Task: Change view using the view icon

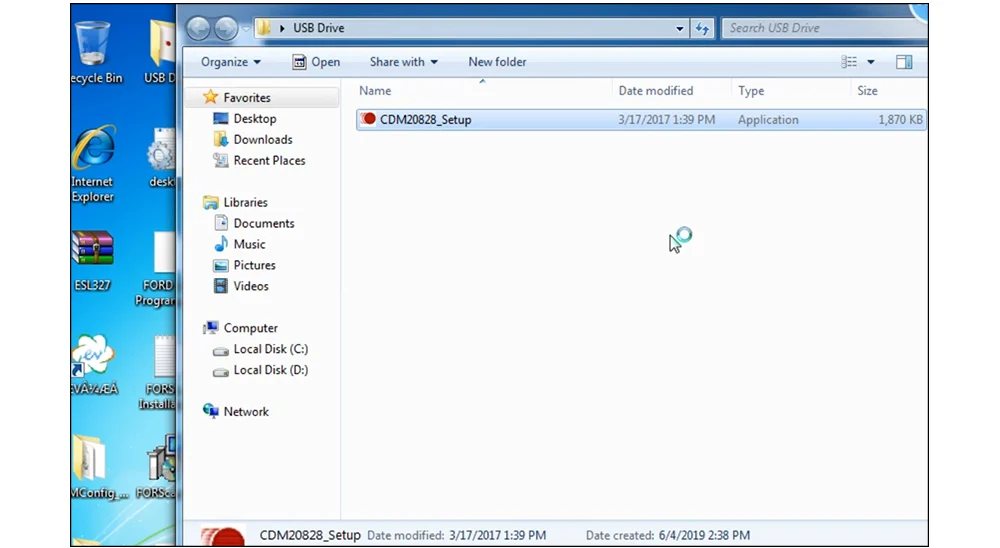Action: pos(849,62)
